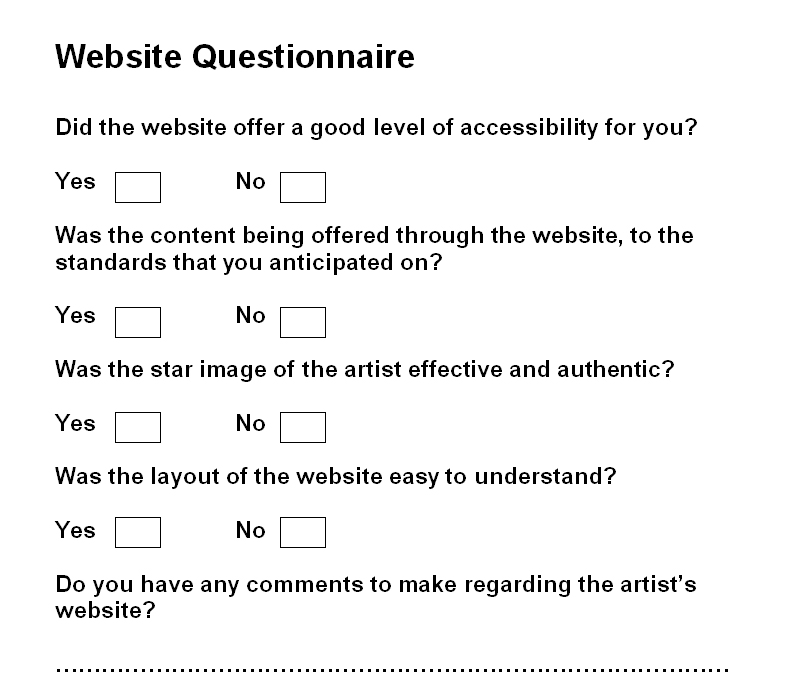This screenshot has width=800, height=700.
Task: Select Yes box for website layout question
Action: pos(138,532)
